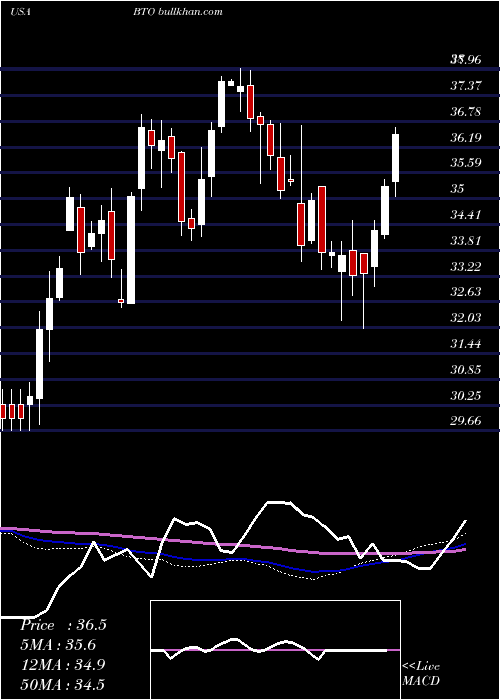Click the 34.41 price axis label

pos(466,215)
